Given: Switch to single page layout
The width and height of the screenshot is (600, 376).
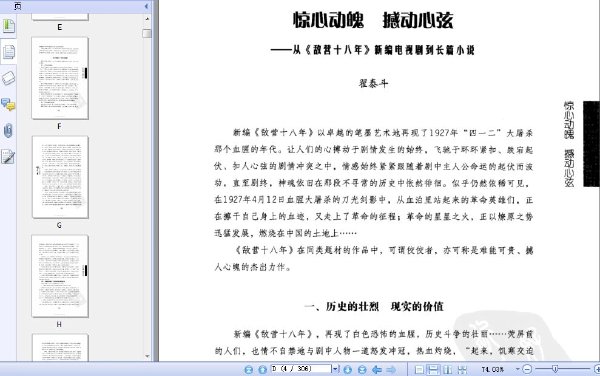Looking at the screenshot, I should (x=419, y=369).
